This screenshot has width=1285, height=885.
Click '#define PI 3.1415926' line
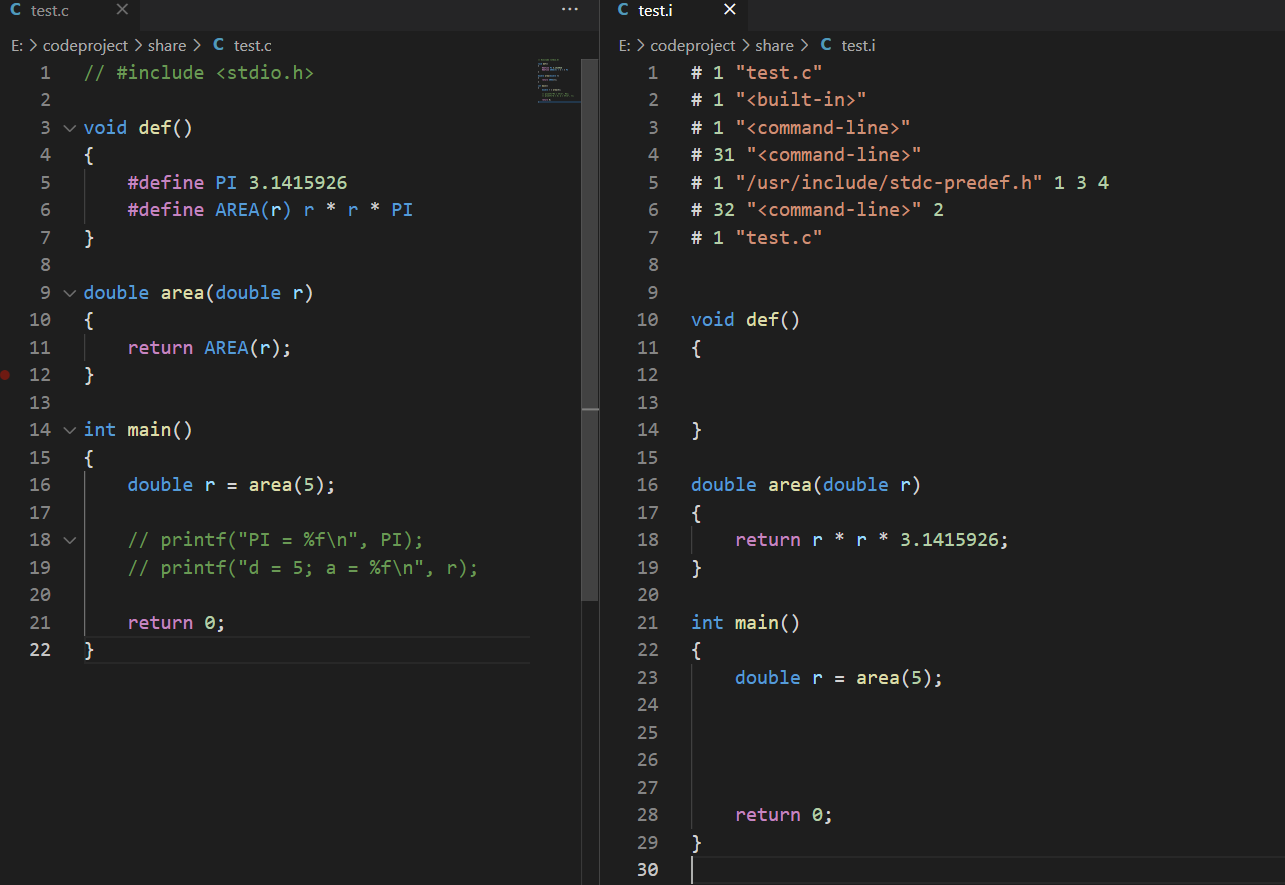point(238,183)
